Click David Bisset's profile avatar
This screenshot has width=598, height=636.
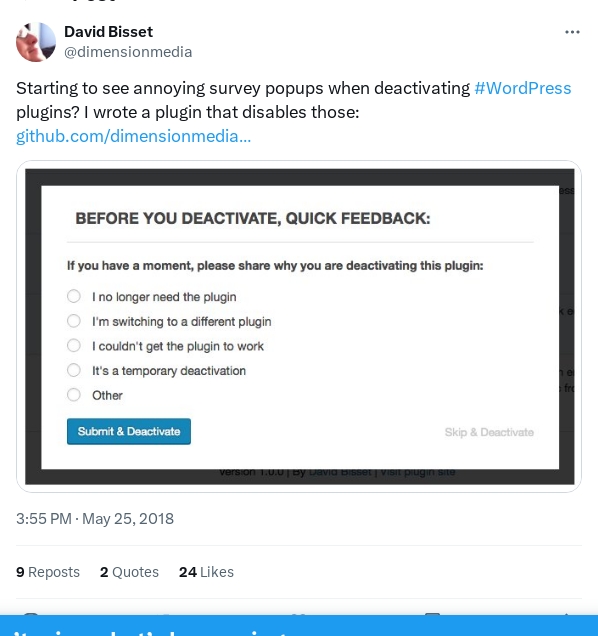click(36, 42)
